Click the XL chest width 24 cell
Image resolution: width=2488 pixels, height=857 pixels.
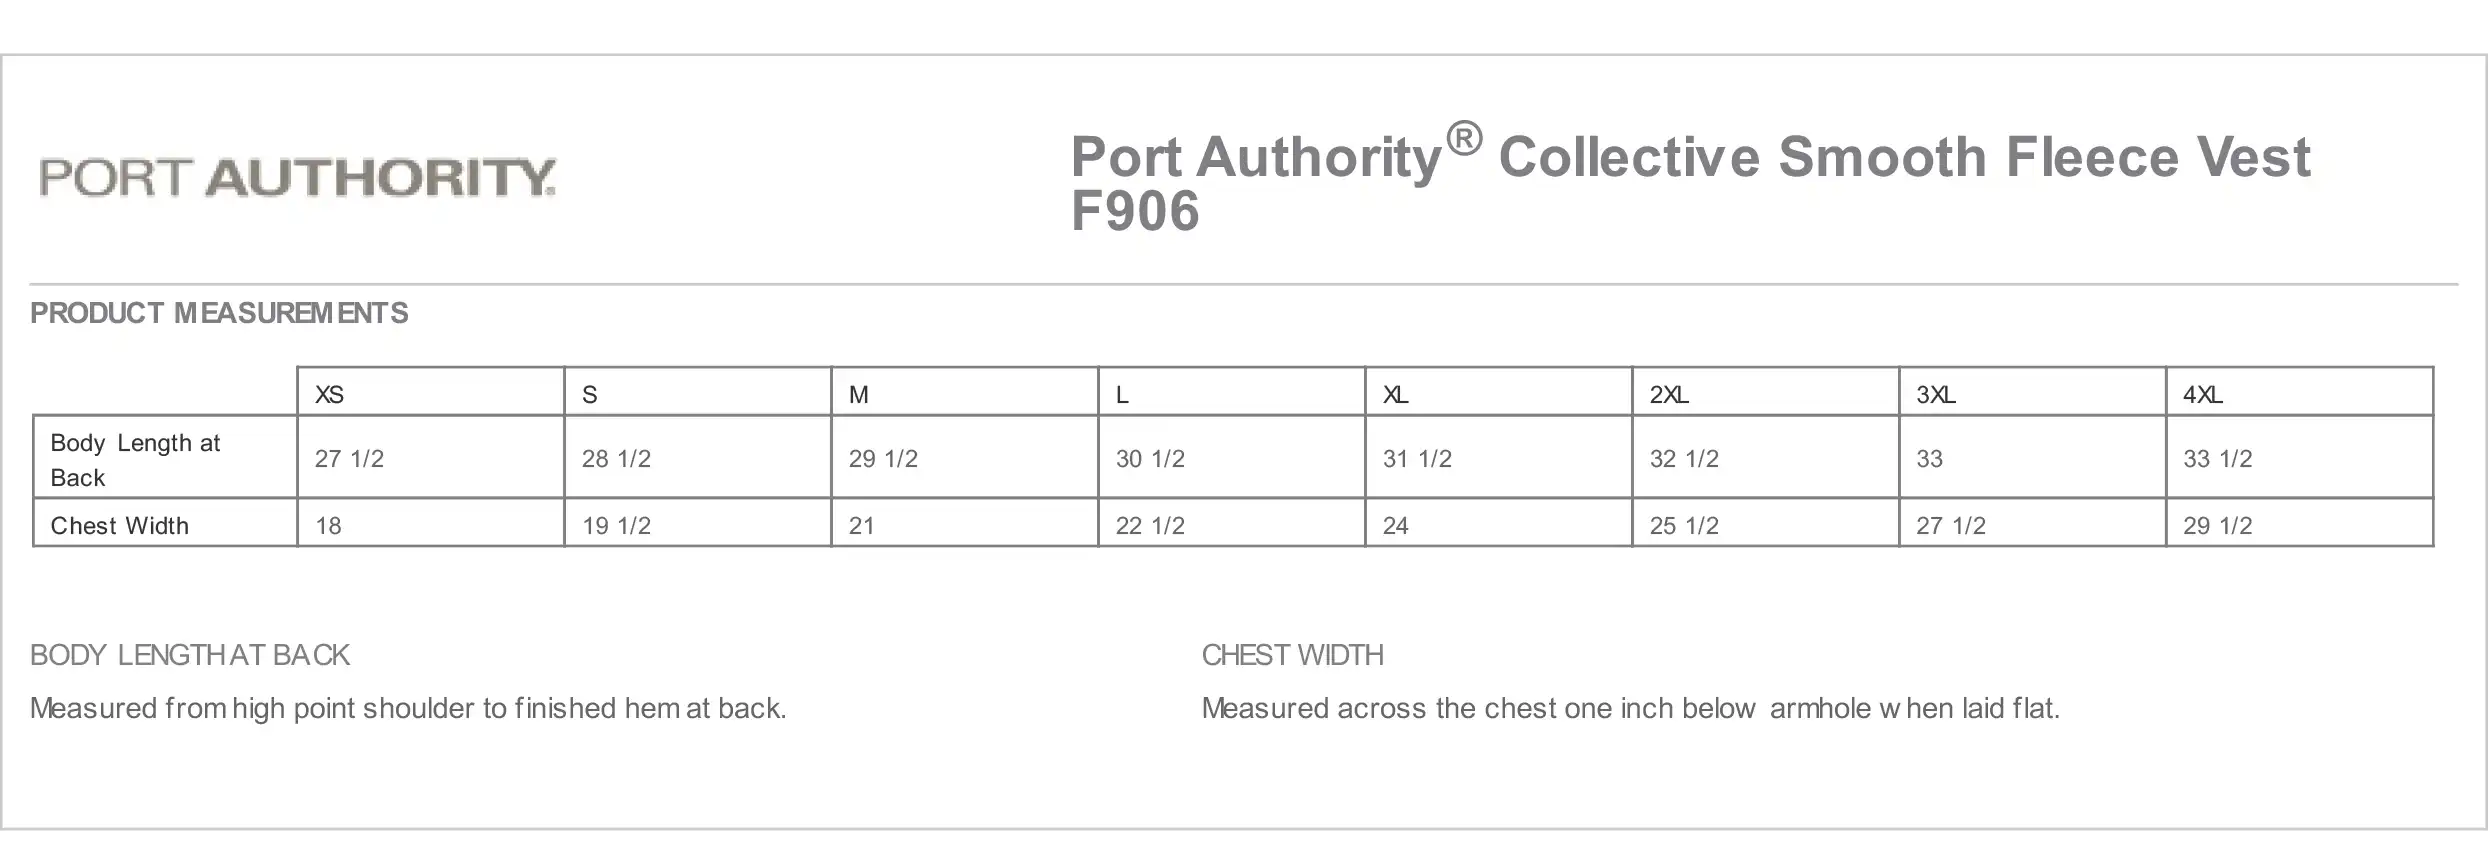1499,523
